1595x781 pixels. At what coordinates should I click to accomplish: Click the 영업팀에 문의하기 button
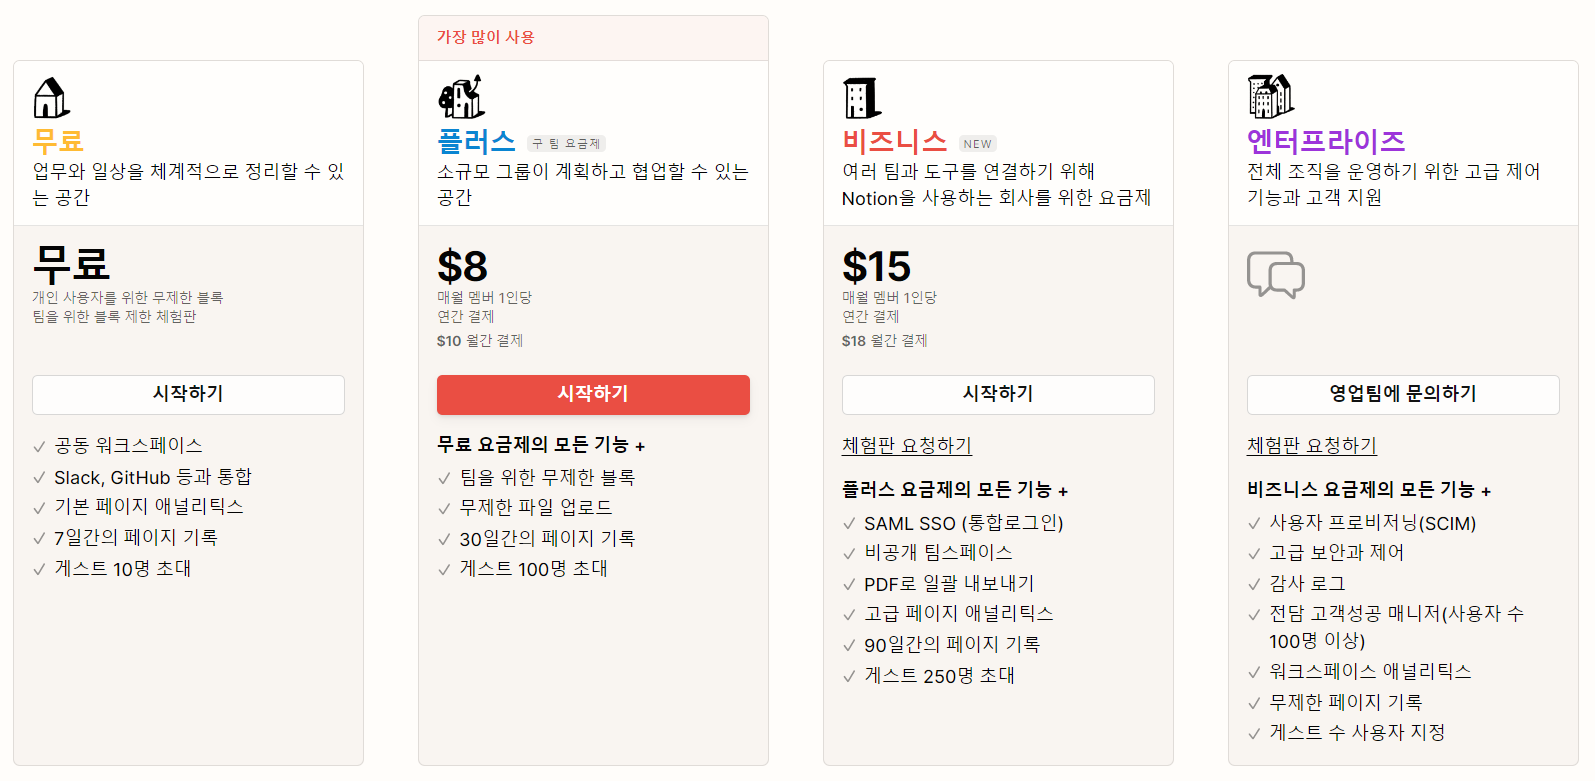pyautogui.click(x=1403, y=395)
